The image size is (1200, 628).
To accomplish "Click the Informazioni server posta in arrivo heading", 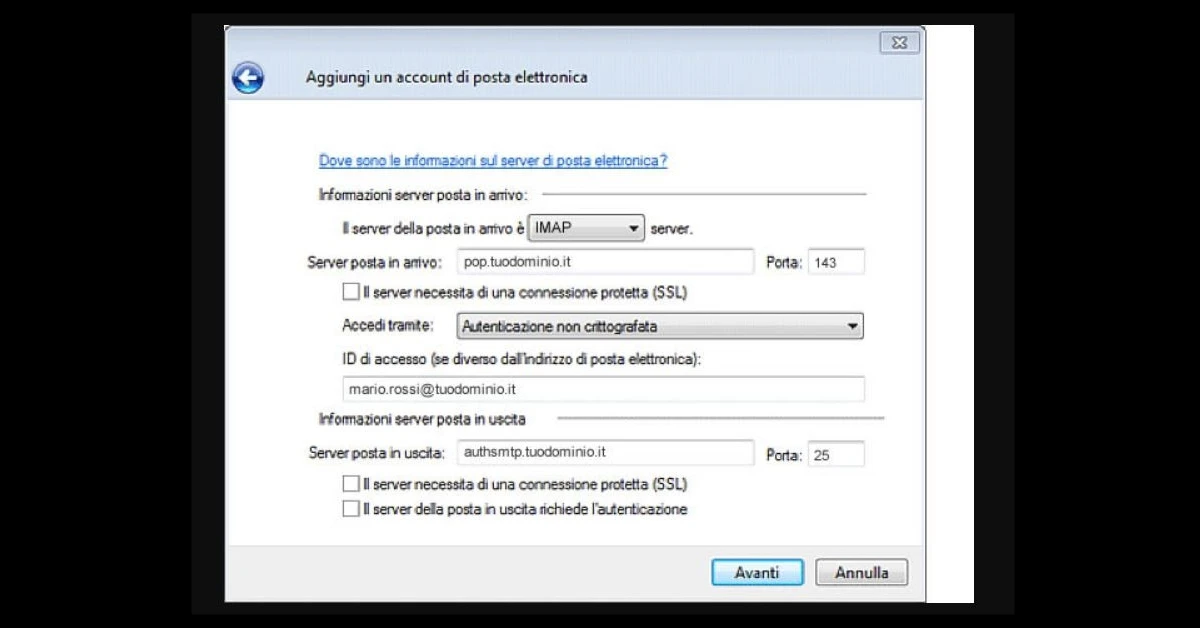I will [x=422, y=194].
